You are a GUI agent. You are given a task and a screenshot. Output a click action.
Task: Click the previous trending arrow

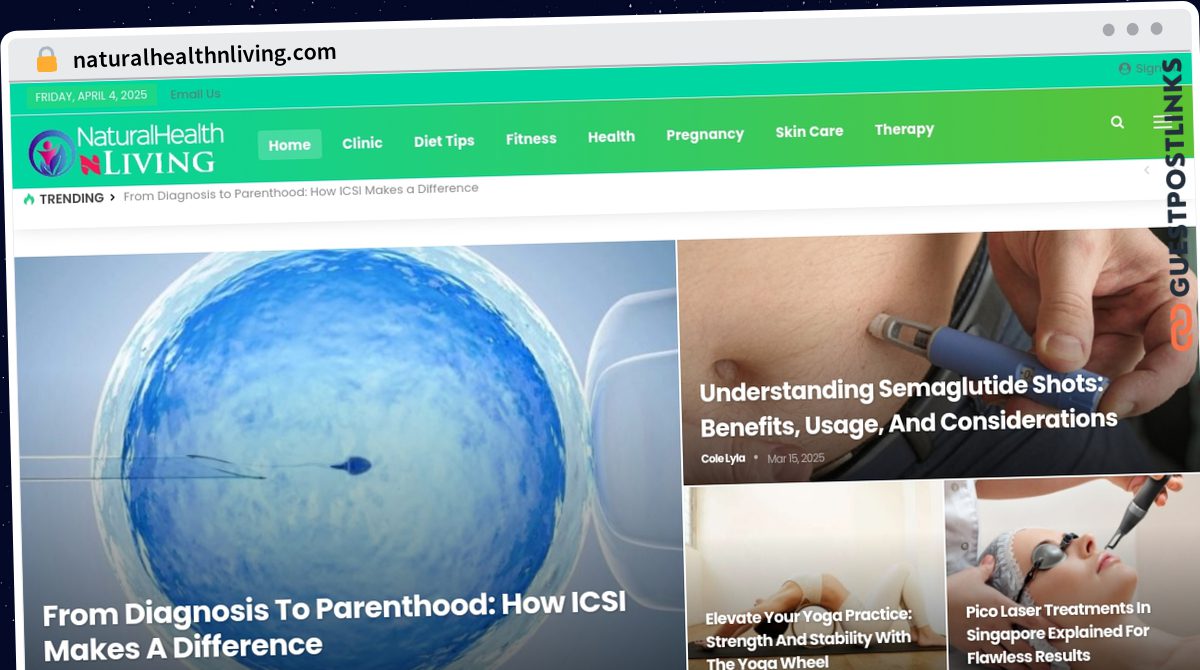coord(1146,170)
